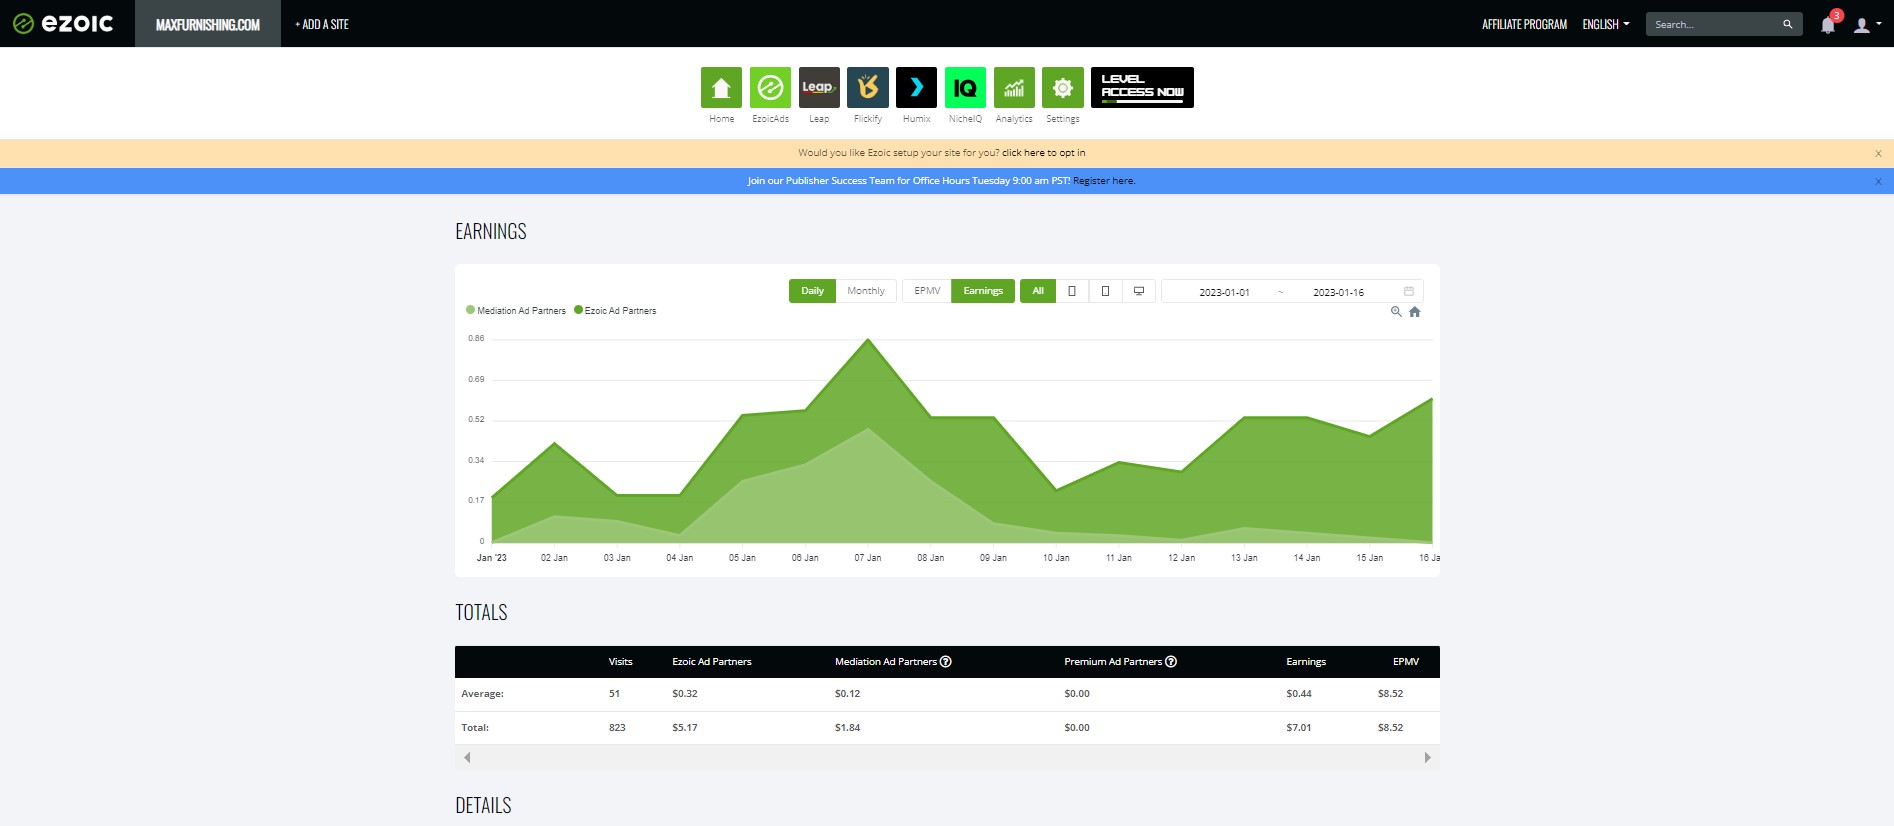Click Mediation Ad Partners help icon
Viewport: 1894px width, 826px height.
(x=946, y=662)
